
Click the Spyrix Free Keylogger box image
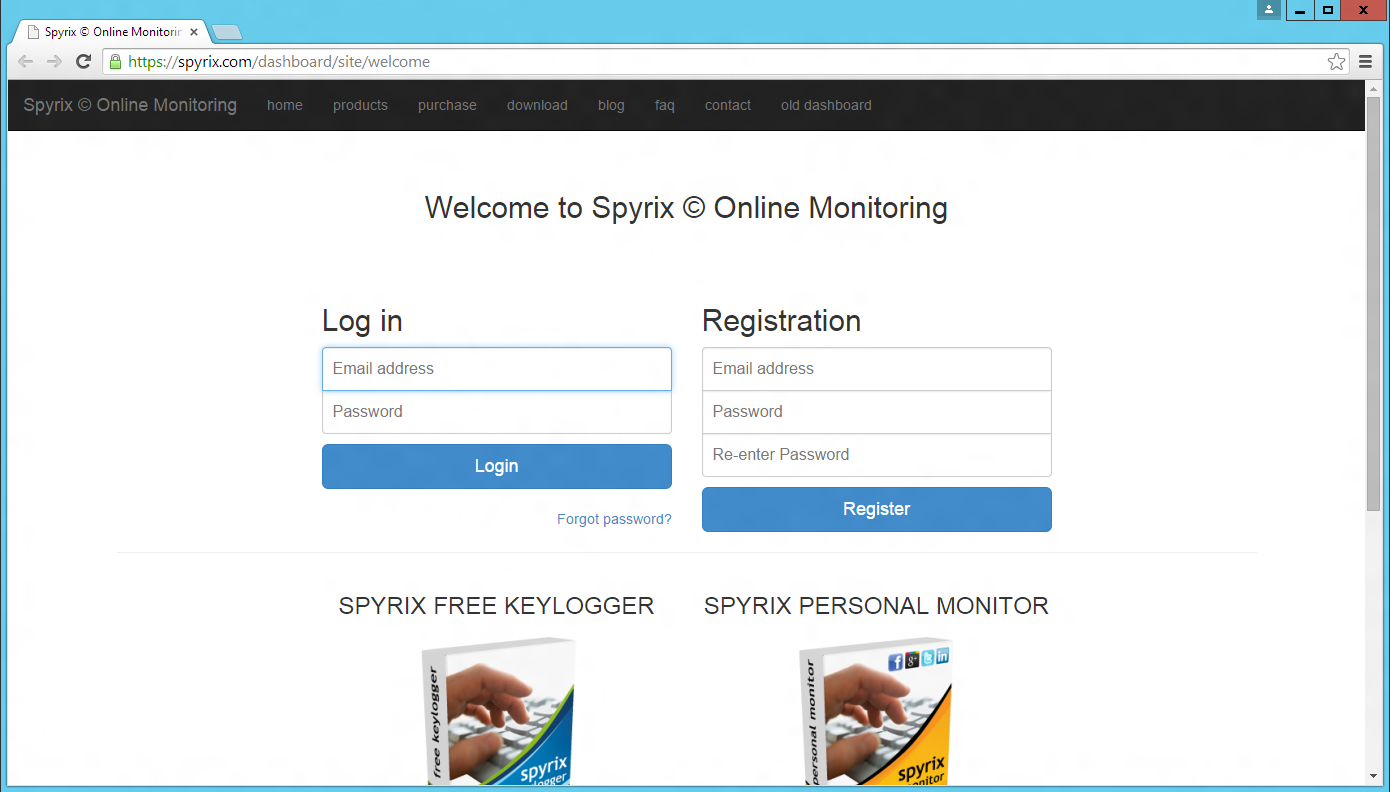tap(497, 712)
